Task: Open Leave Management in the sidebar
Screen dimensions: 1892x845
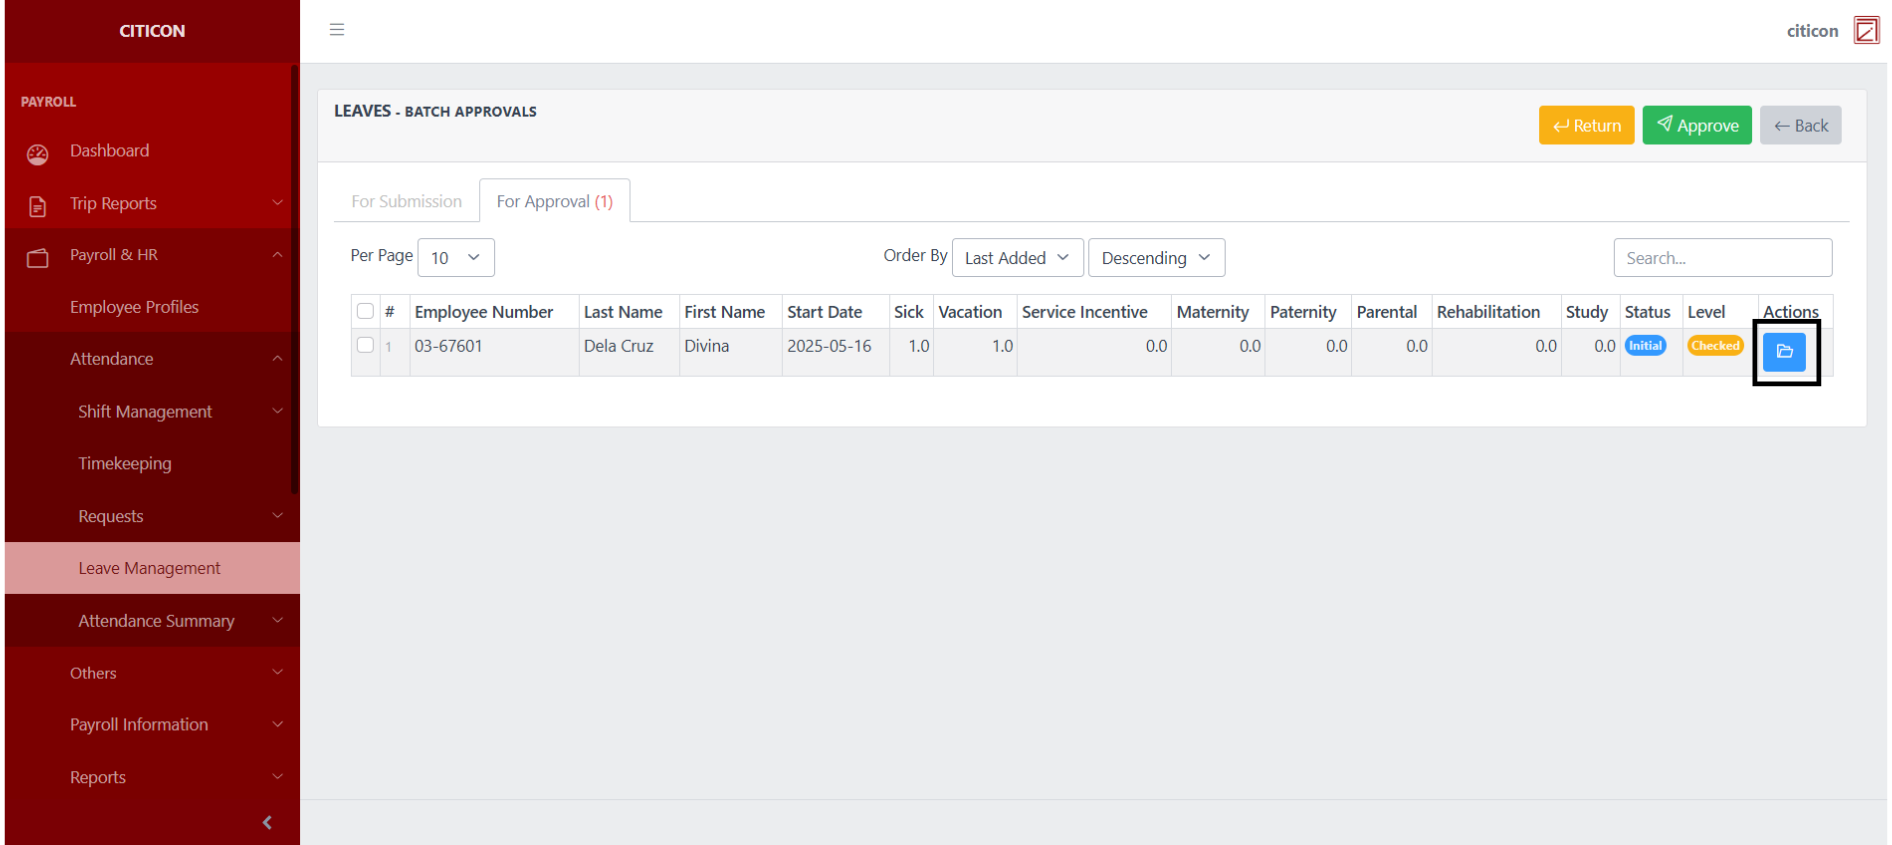Action: (150, 568)
